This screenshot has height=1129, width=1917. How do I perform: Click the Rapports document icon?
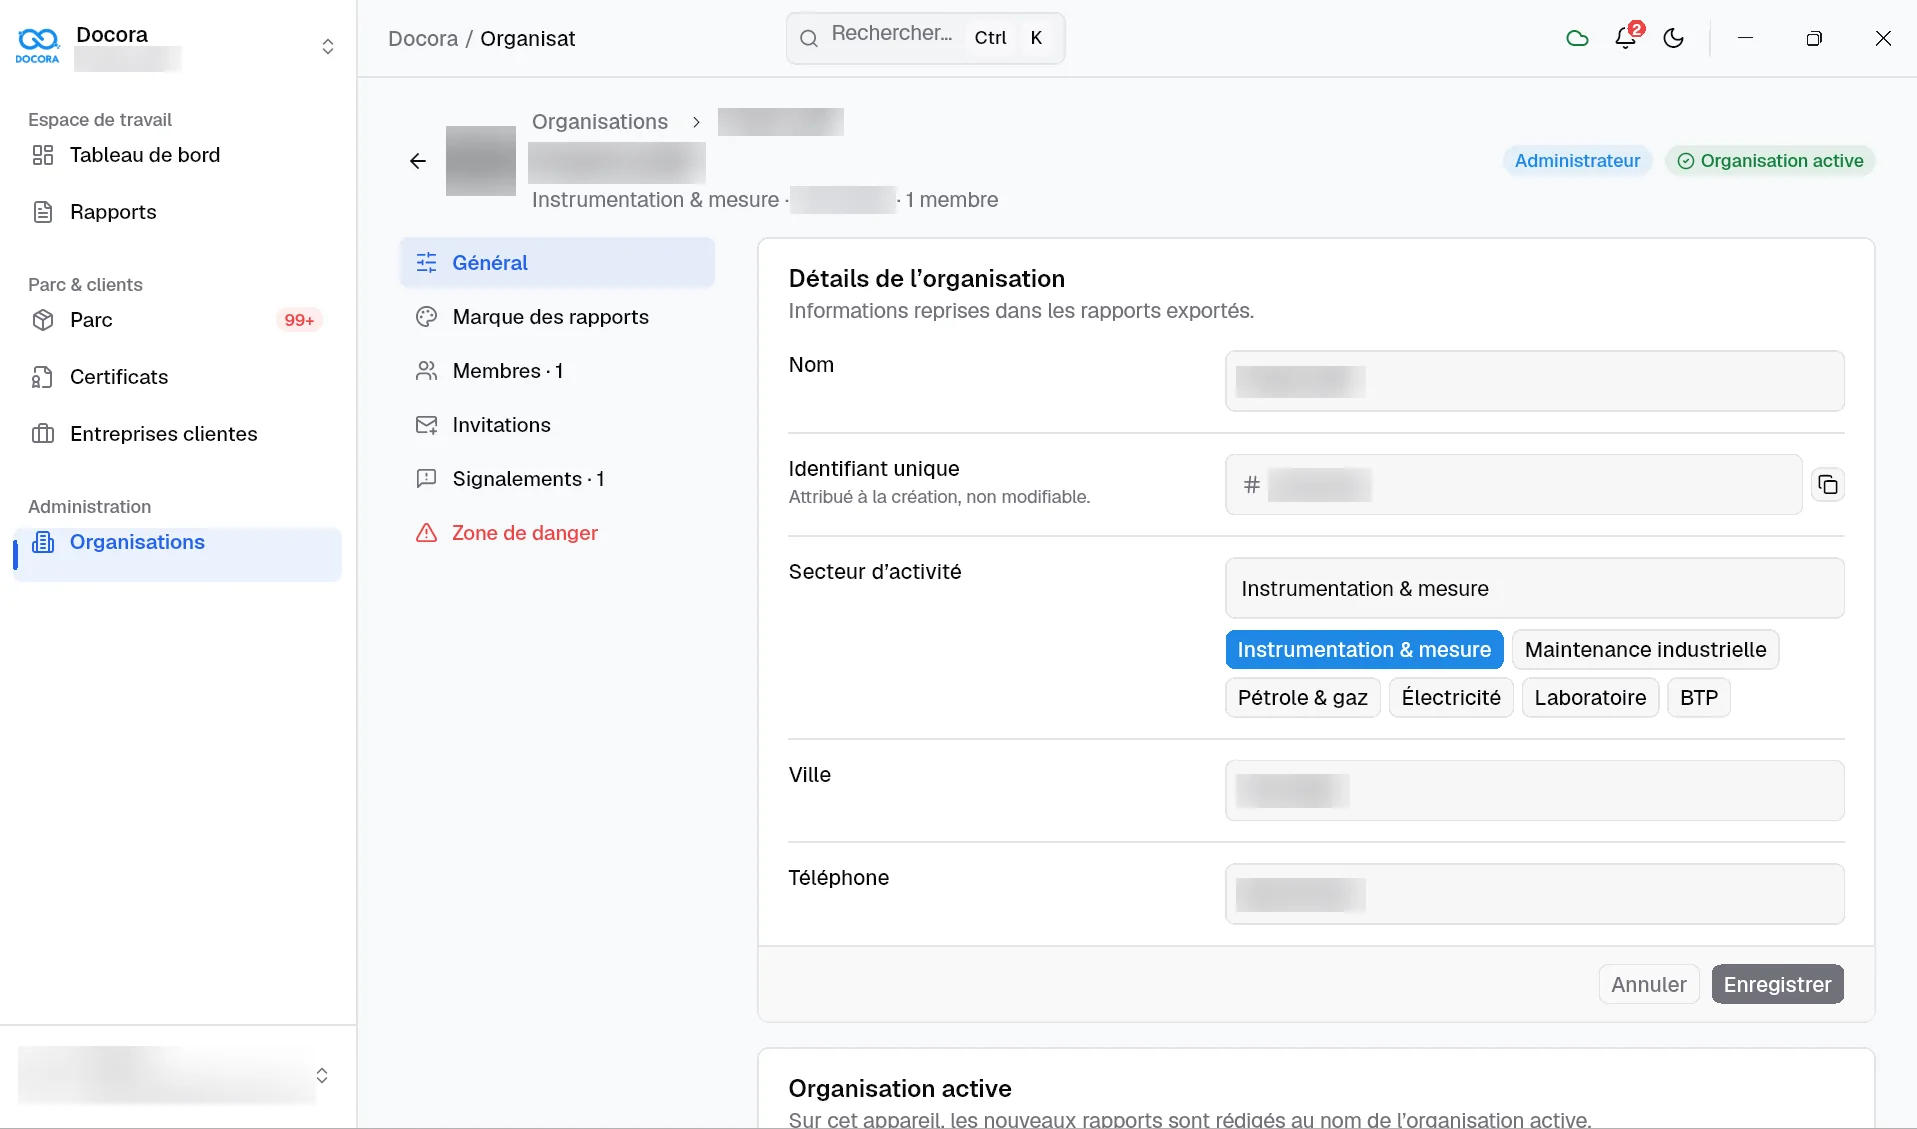(43, 212)
